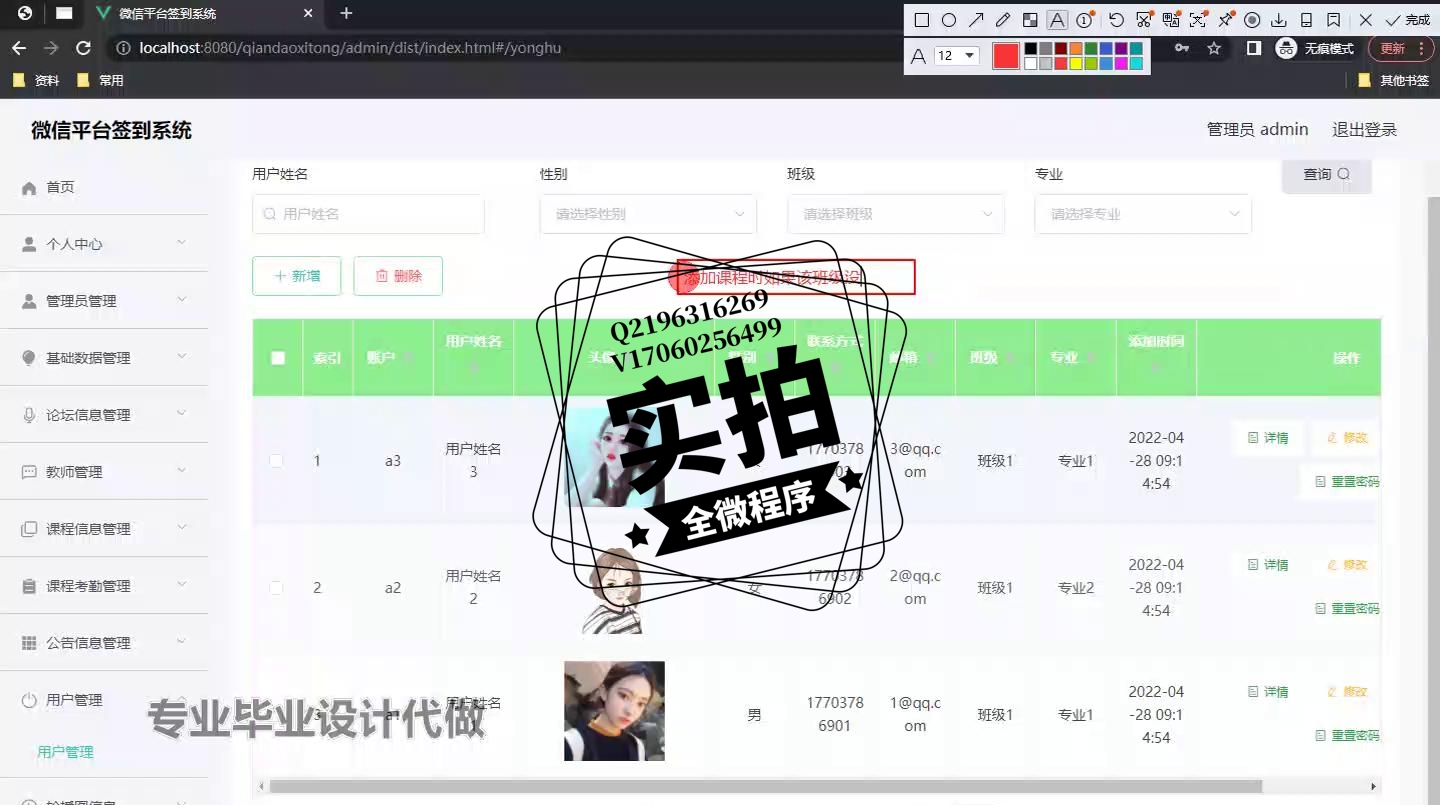Click the bookmark icon in capture toolbar

pos(1333,20)
